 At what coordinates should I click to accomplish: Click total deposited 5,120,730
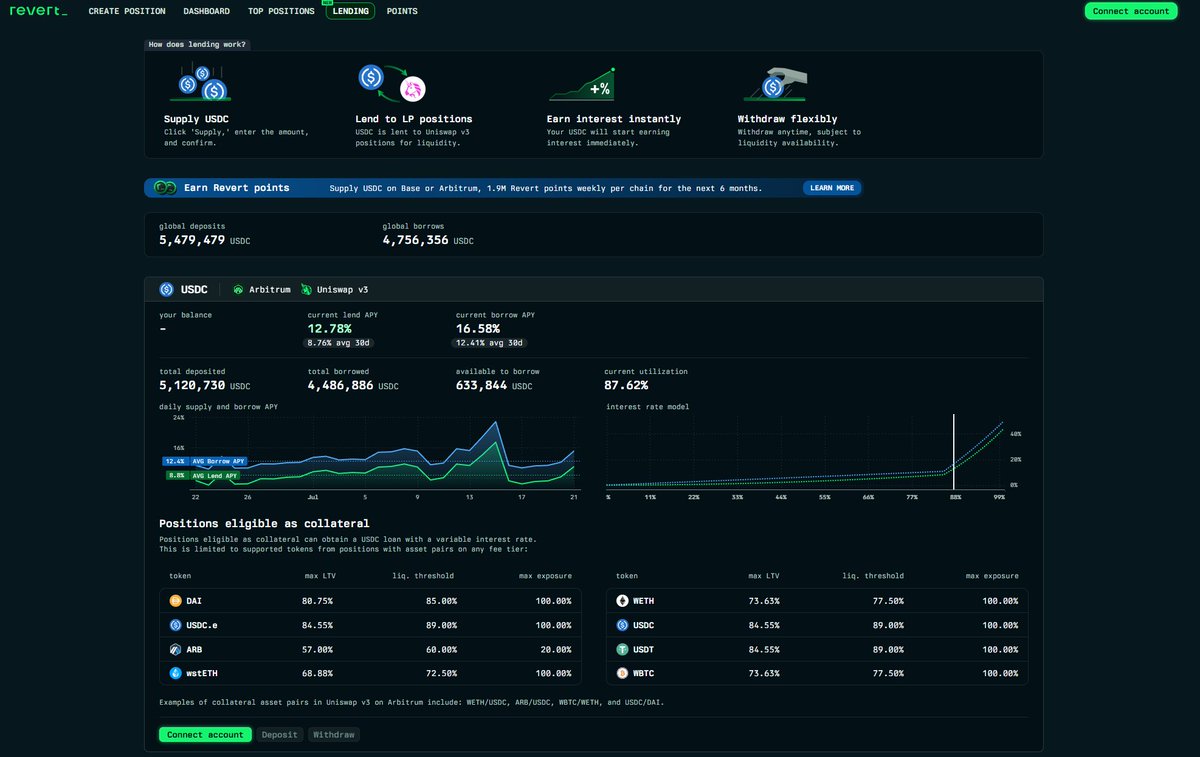192,385
